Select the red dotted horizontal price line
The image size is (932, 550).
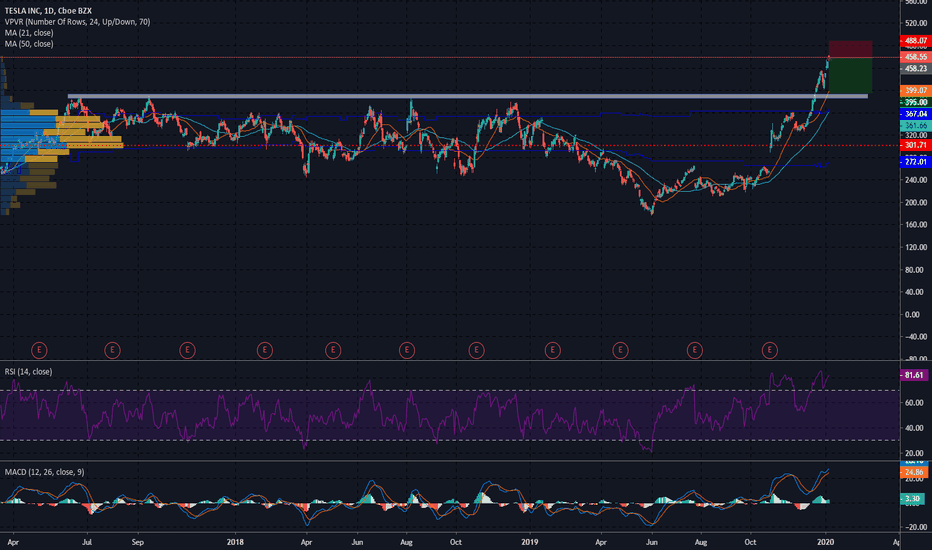(449, 145)
